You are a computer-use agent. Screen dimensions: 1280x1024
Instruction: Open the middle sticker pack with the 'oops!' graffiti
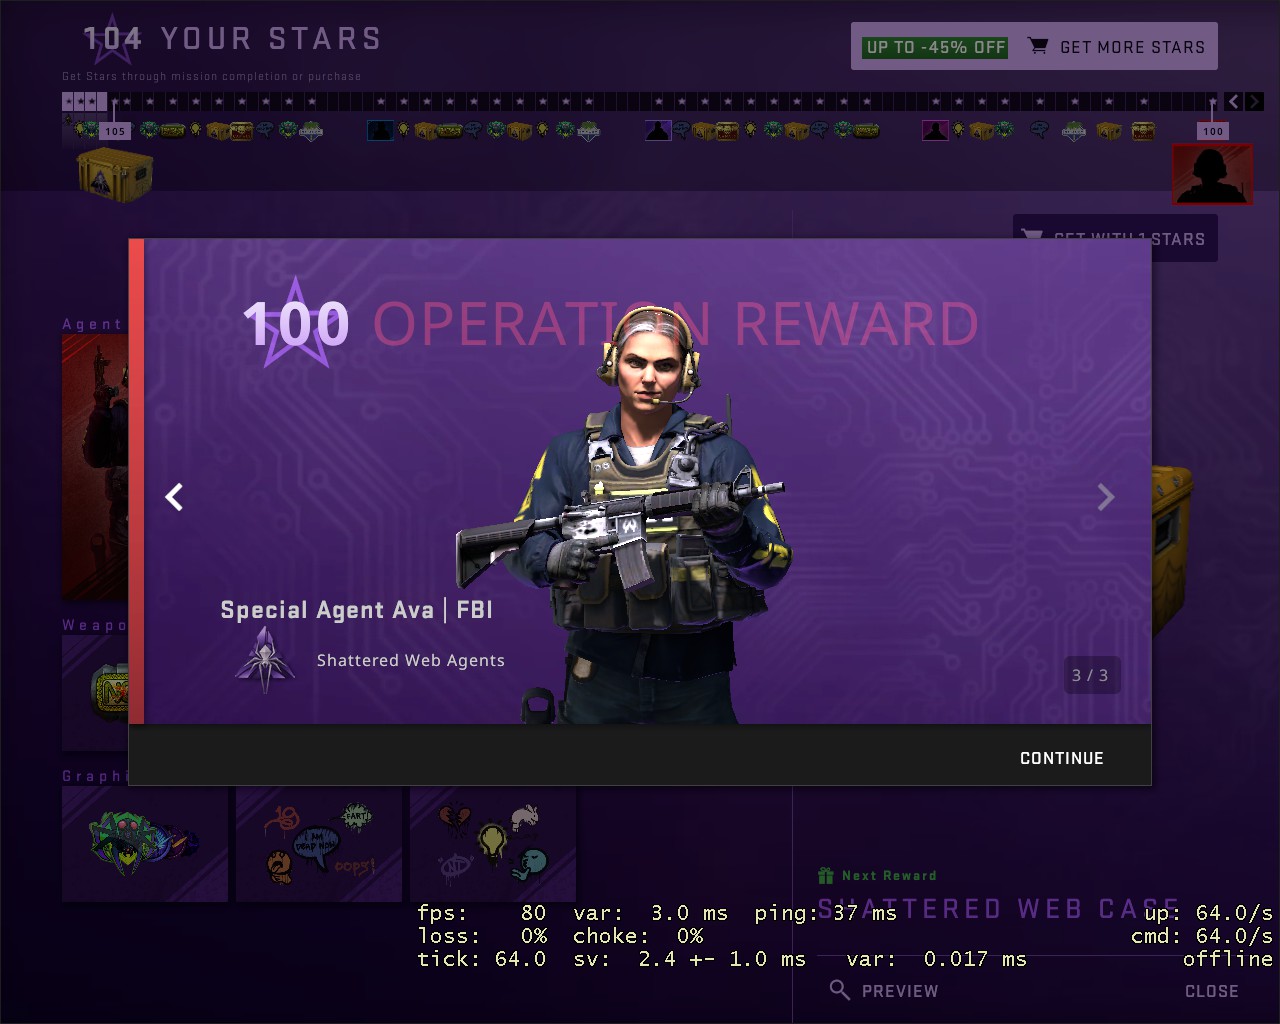[319, 844]
